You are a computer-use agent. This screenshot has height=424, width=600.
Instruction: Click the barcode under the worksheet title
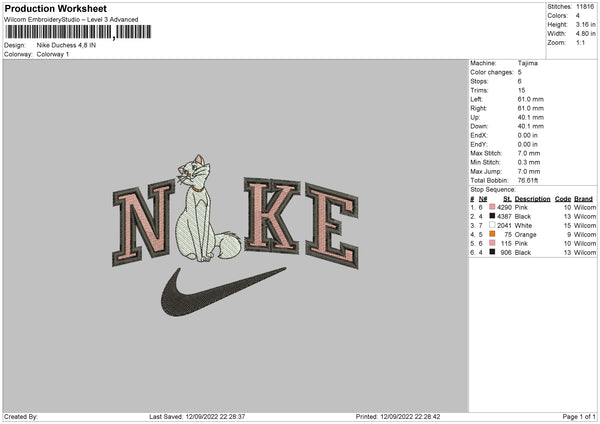78,32
